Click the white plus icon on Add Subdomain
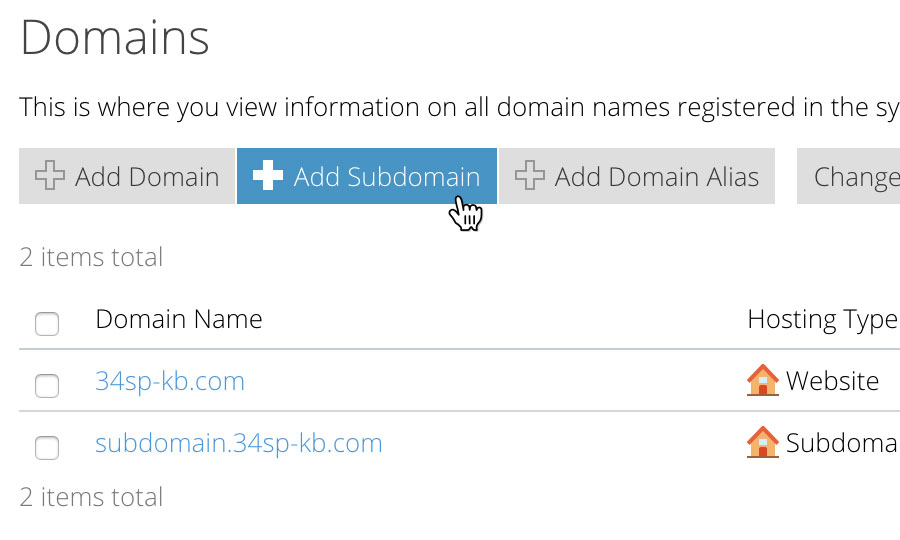Image resolution: width=900 pixels, height=540 pixels. tap(268, 176)
